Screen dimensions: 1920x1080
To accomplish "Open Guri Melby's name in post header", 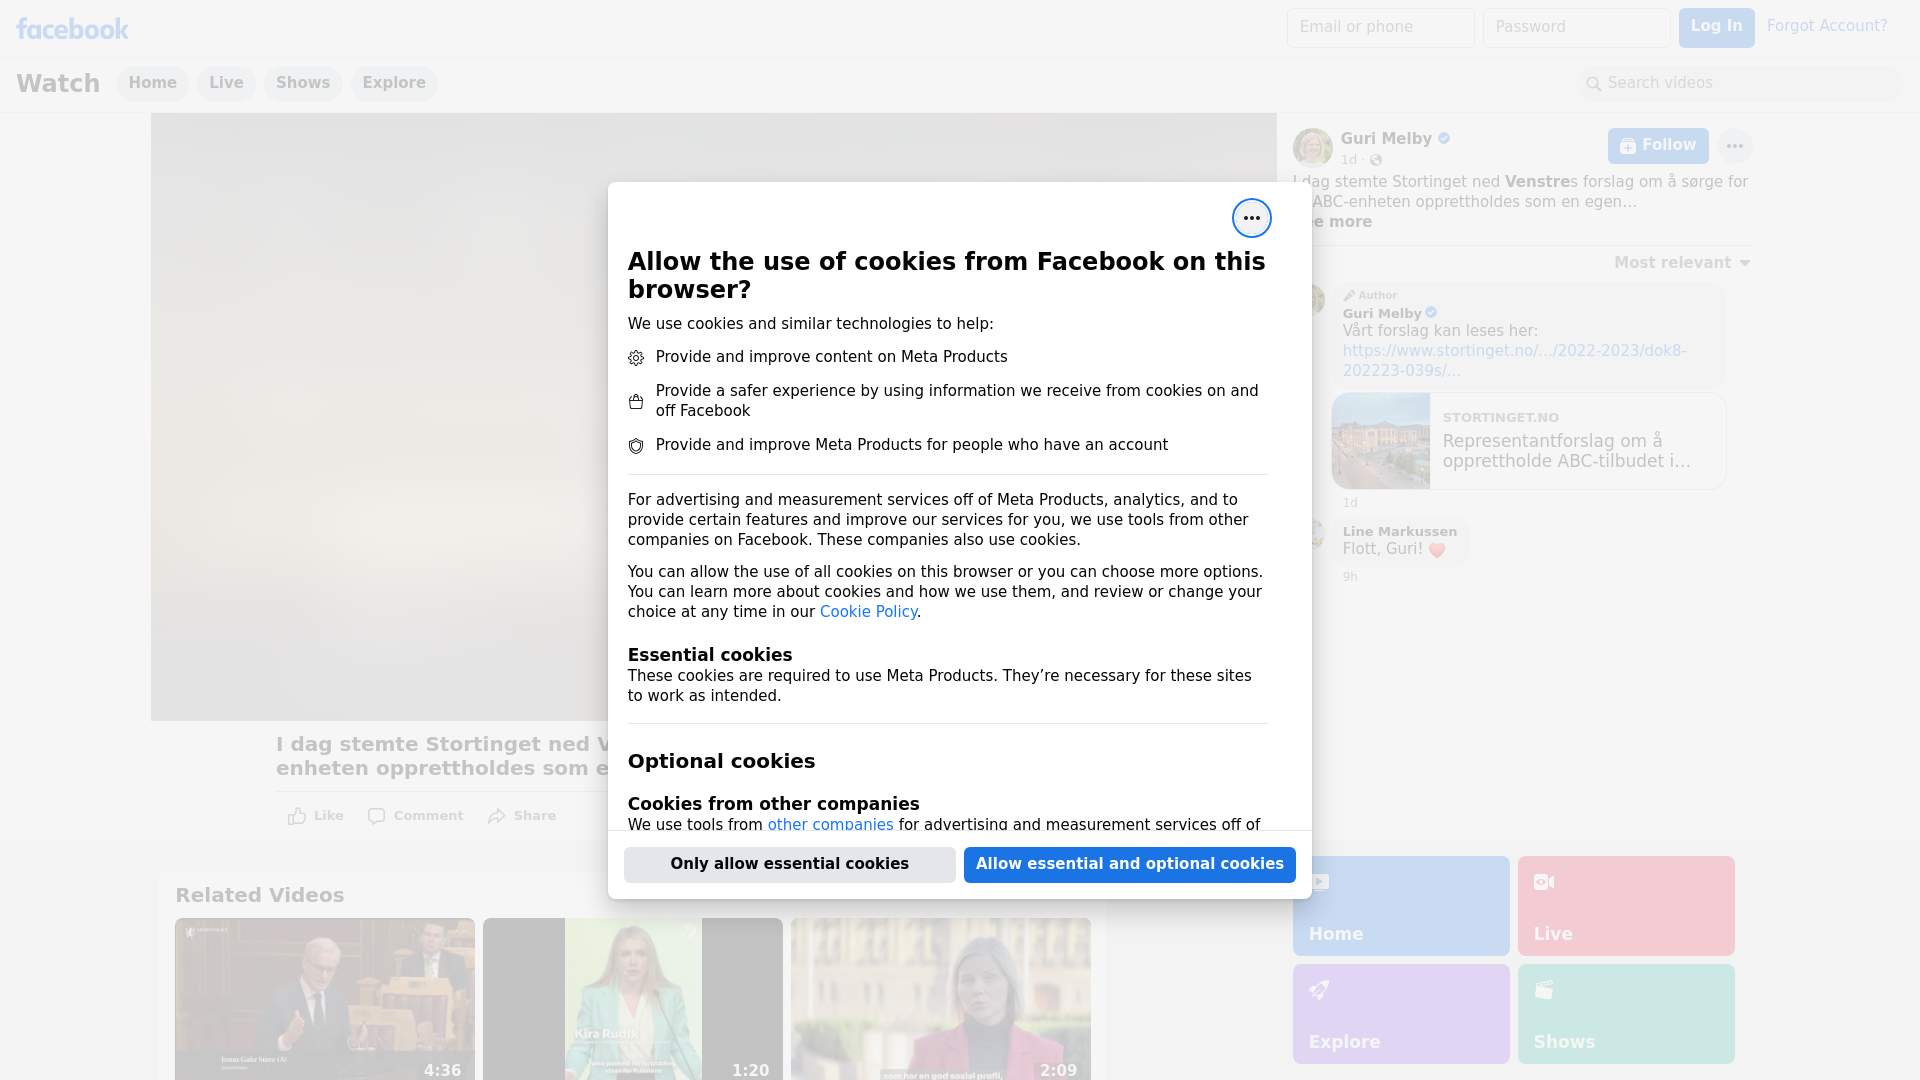I will pos(1386,139).
